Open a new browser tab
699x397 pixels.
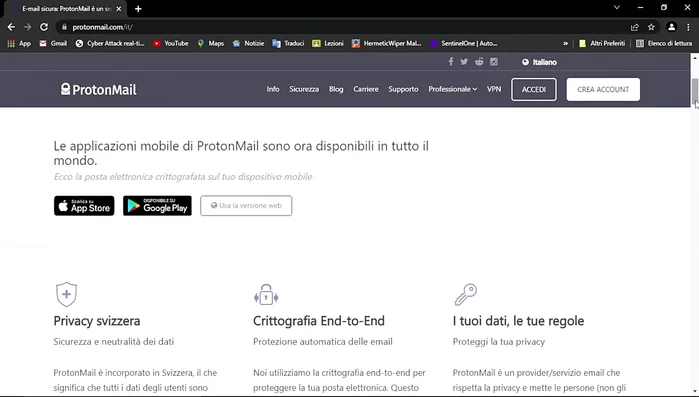tap(138, 9)
